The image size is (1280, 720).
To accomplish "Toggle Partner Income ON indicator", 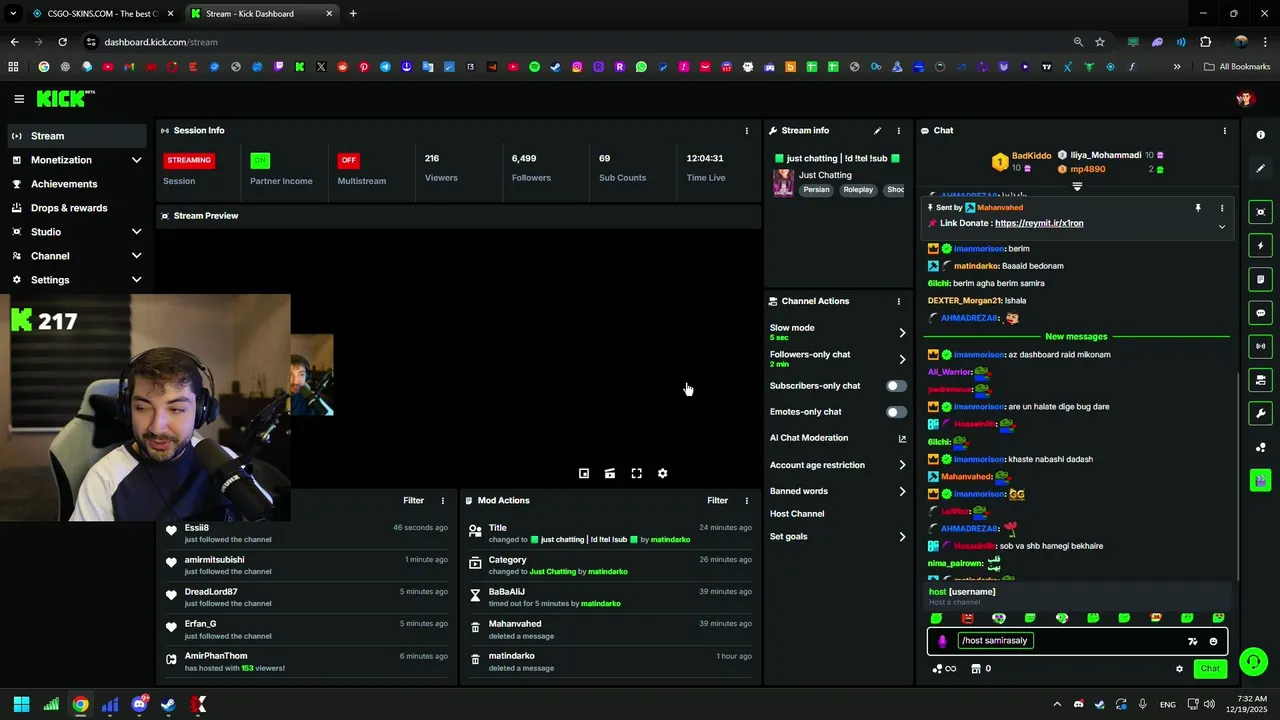I will (260, 160).
